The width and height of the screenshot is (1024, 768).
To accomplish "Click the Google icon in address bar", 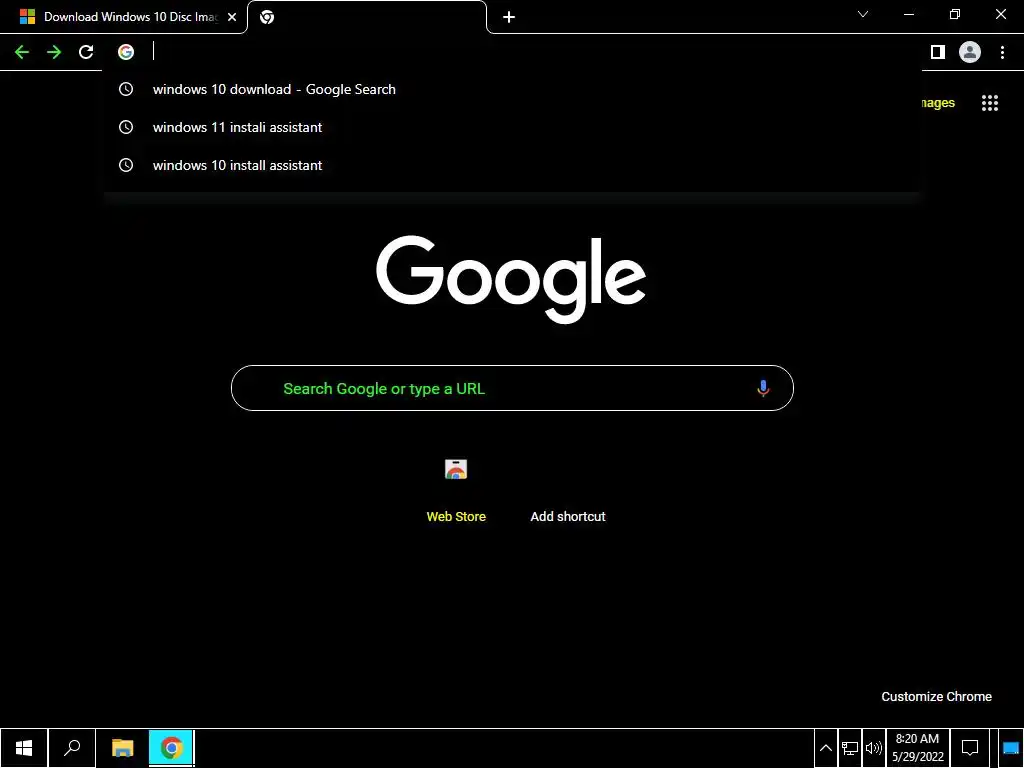I will (126, 52).
